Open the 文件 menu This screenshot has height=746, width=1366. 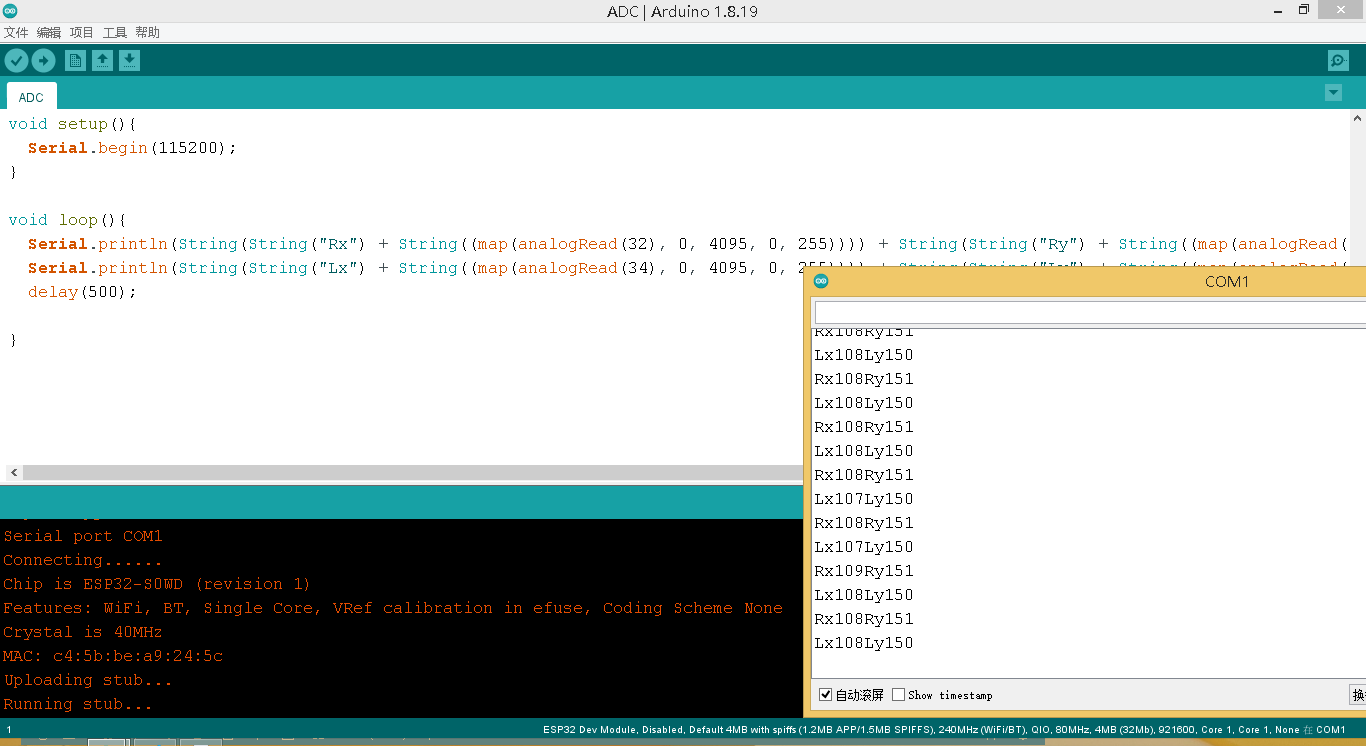tap(16, 33)
